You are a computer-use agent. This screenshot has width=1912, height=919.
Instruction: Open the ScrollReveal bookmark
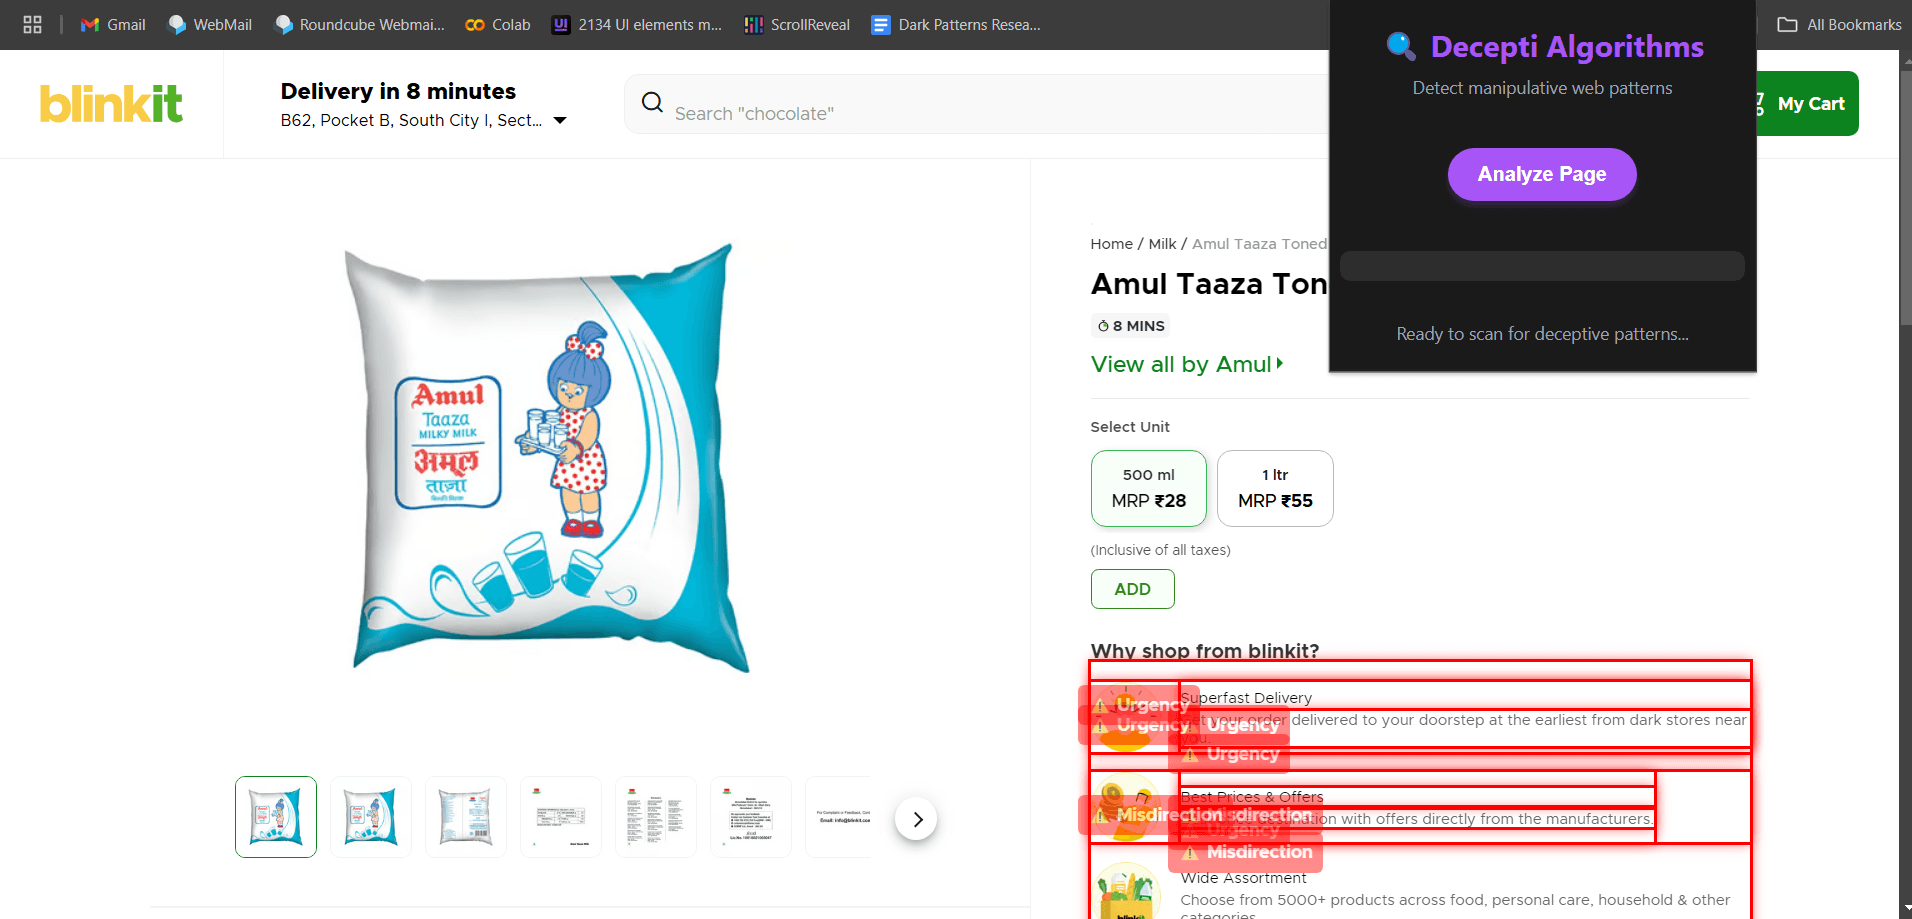pos(797,25)
